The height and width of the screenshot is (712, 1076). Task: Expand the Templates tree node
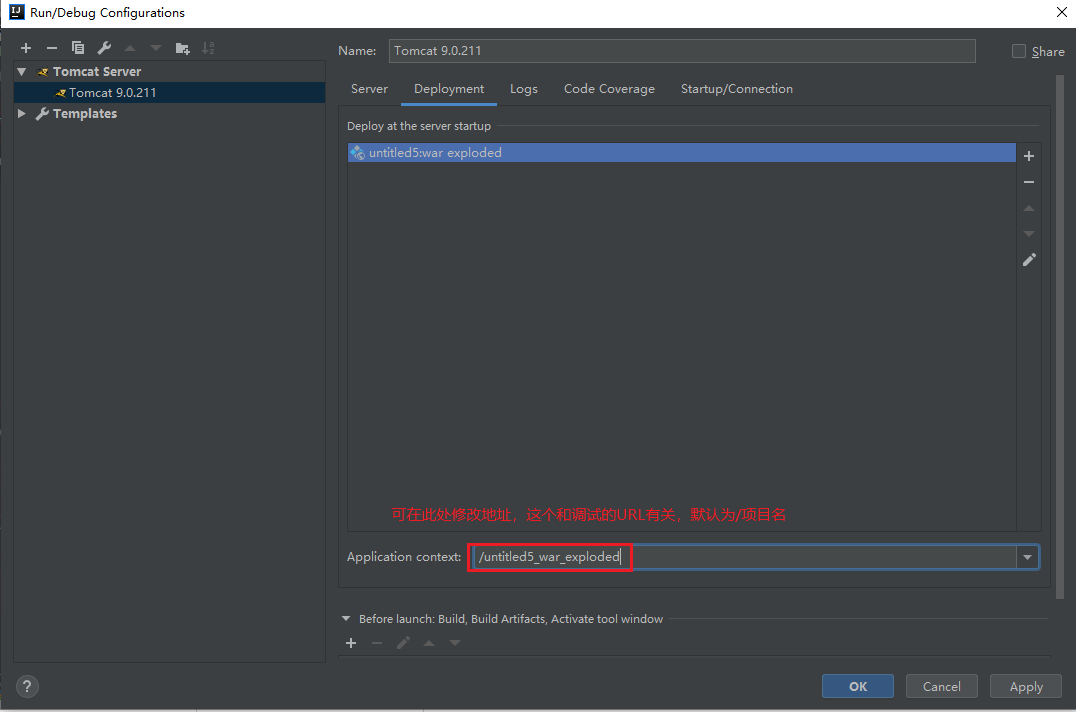coord(22,113)
